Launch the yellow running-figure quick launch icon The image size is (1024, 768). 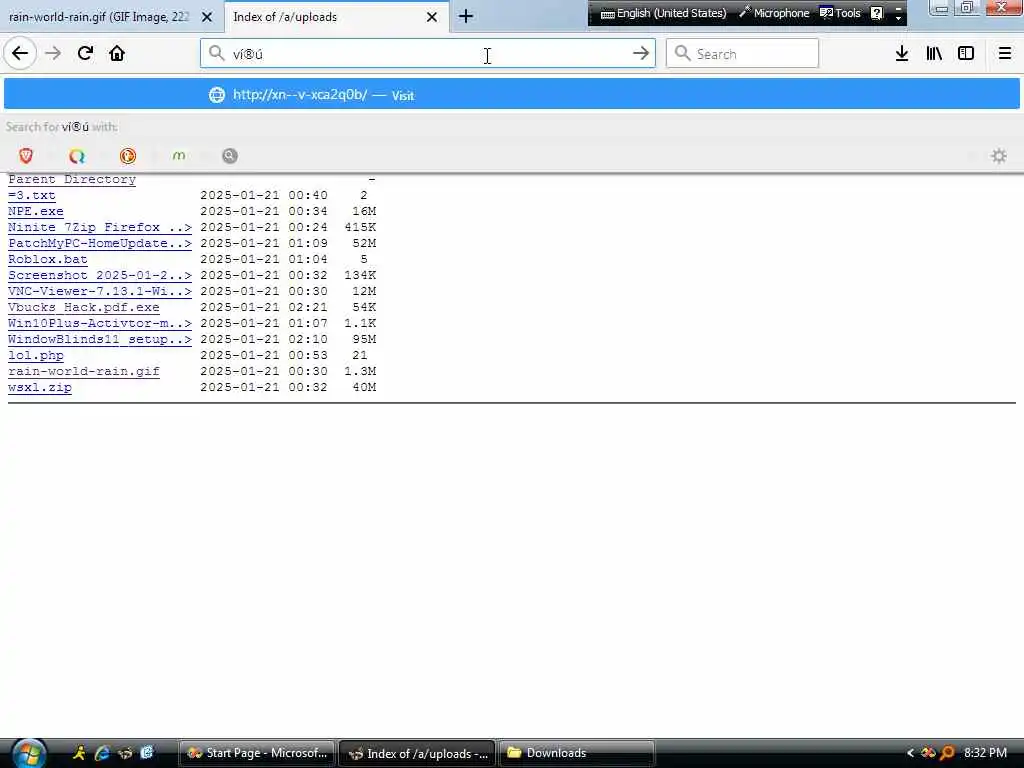[x=79, y=753]
